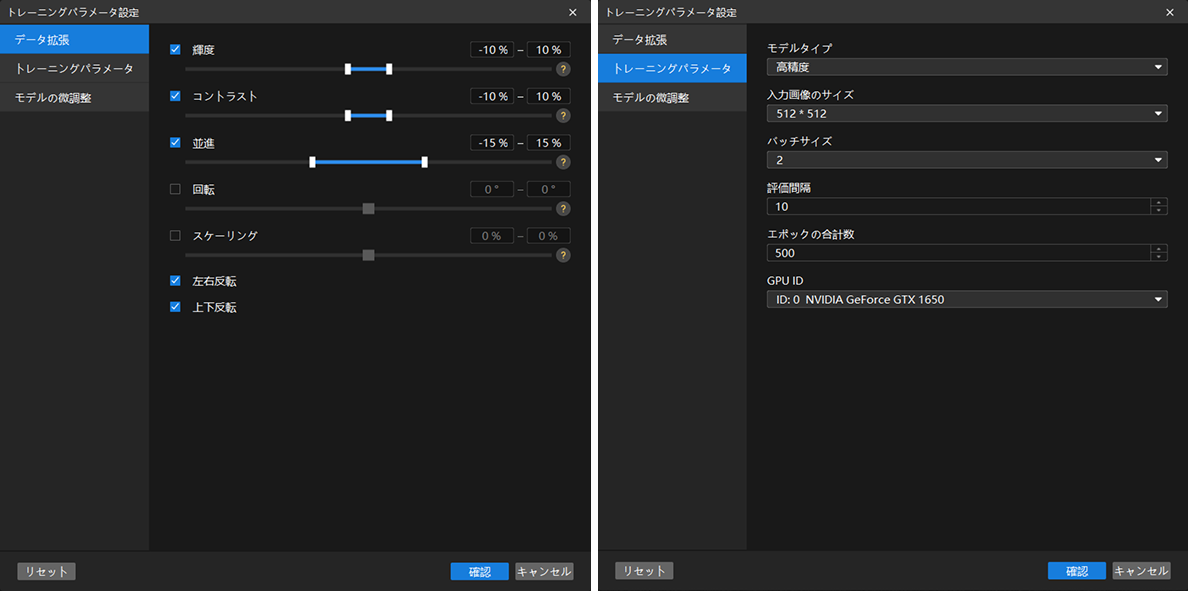Image resolution: width=1188 pixels, height=591 pixels.
Task: Click キャンセル button in left dialog
Action: (x=544, y=571)
